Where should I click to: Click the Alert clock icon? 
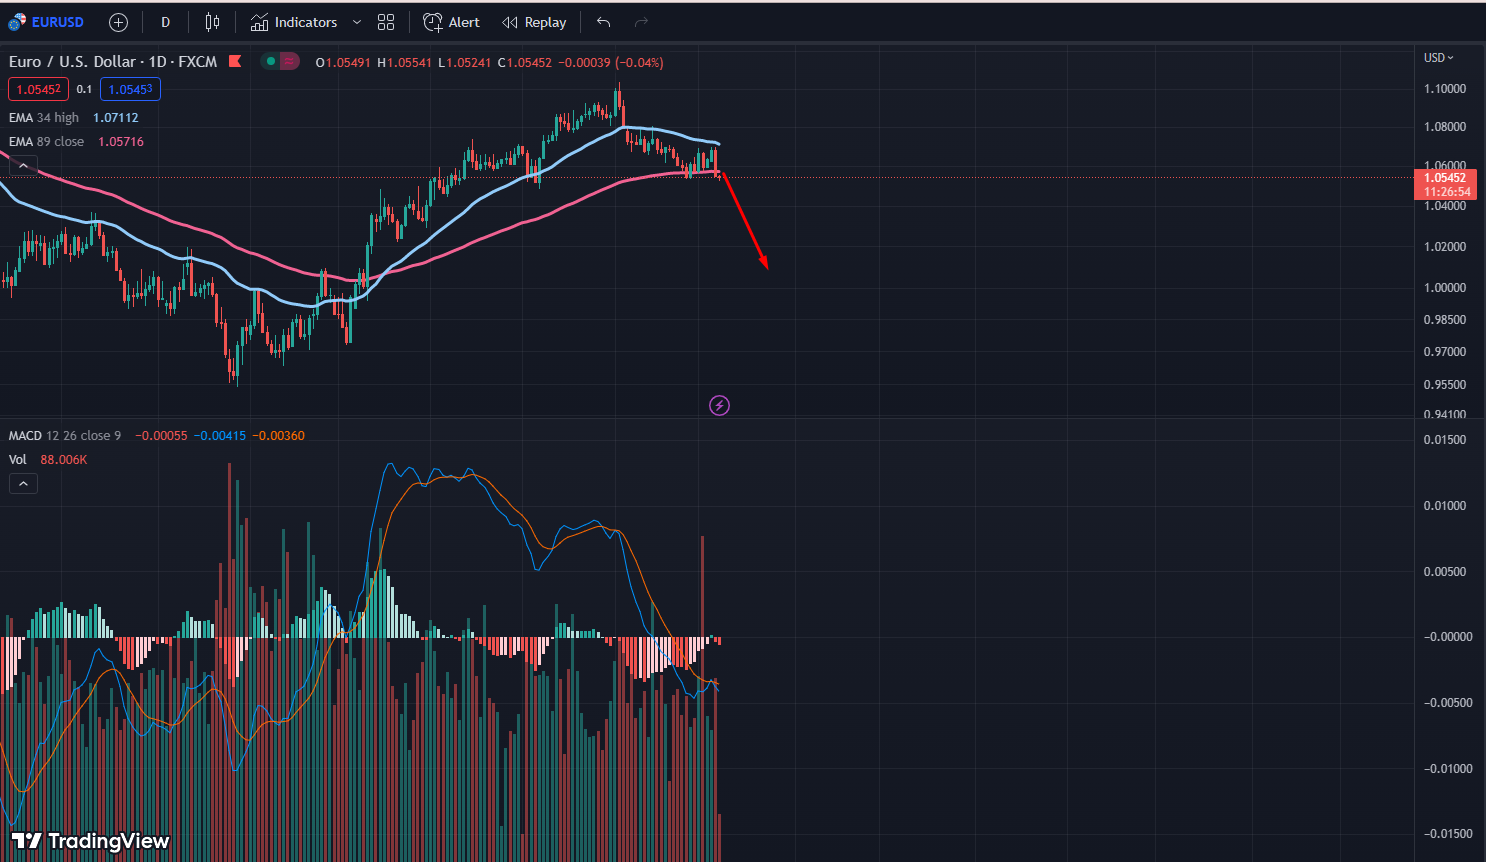432,21
